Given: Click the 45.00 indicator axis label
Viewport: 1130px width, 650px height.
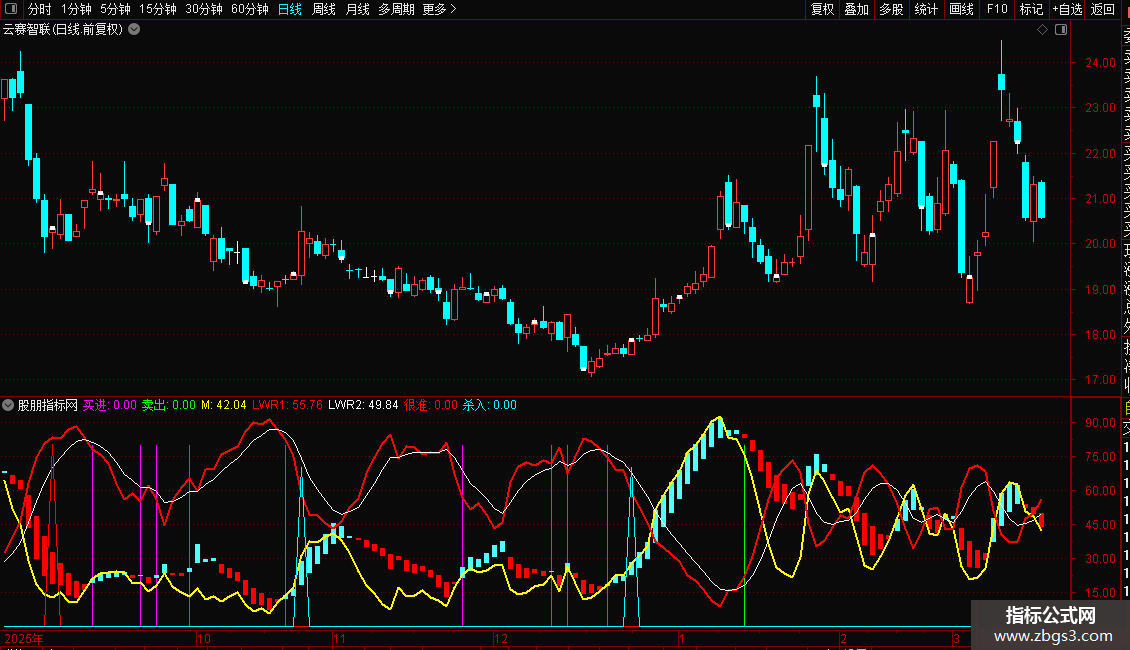Looking at the screenshot, I should point(1100,525).
